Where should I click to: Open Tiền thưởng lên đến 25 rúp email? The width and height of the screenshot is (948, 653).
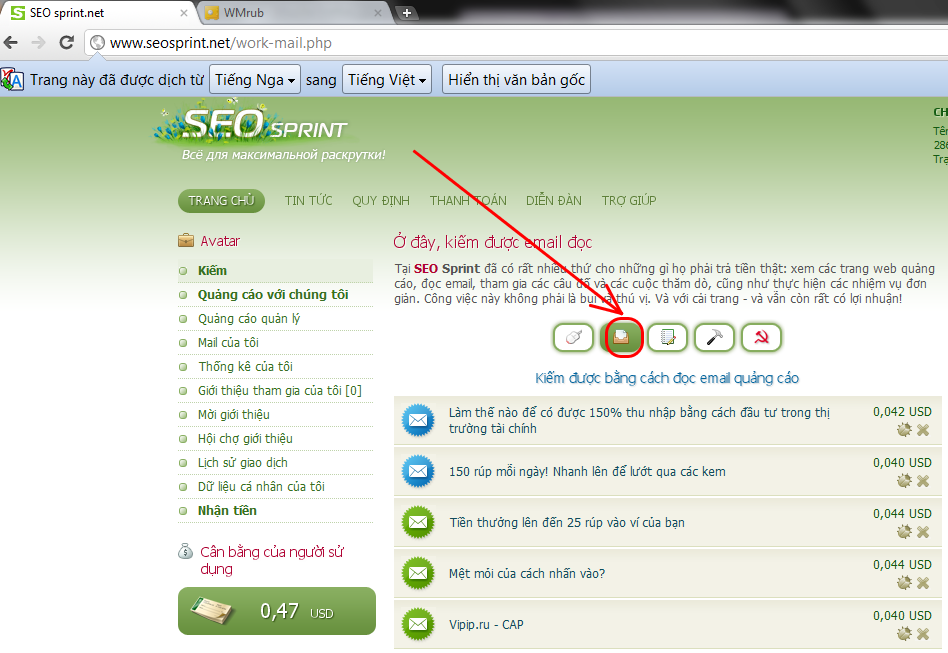(x=567, y=522)
